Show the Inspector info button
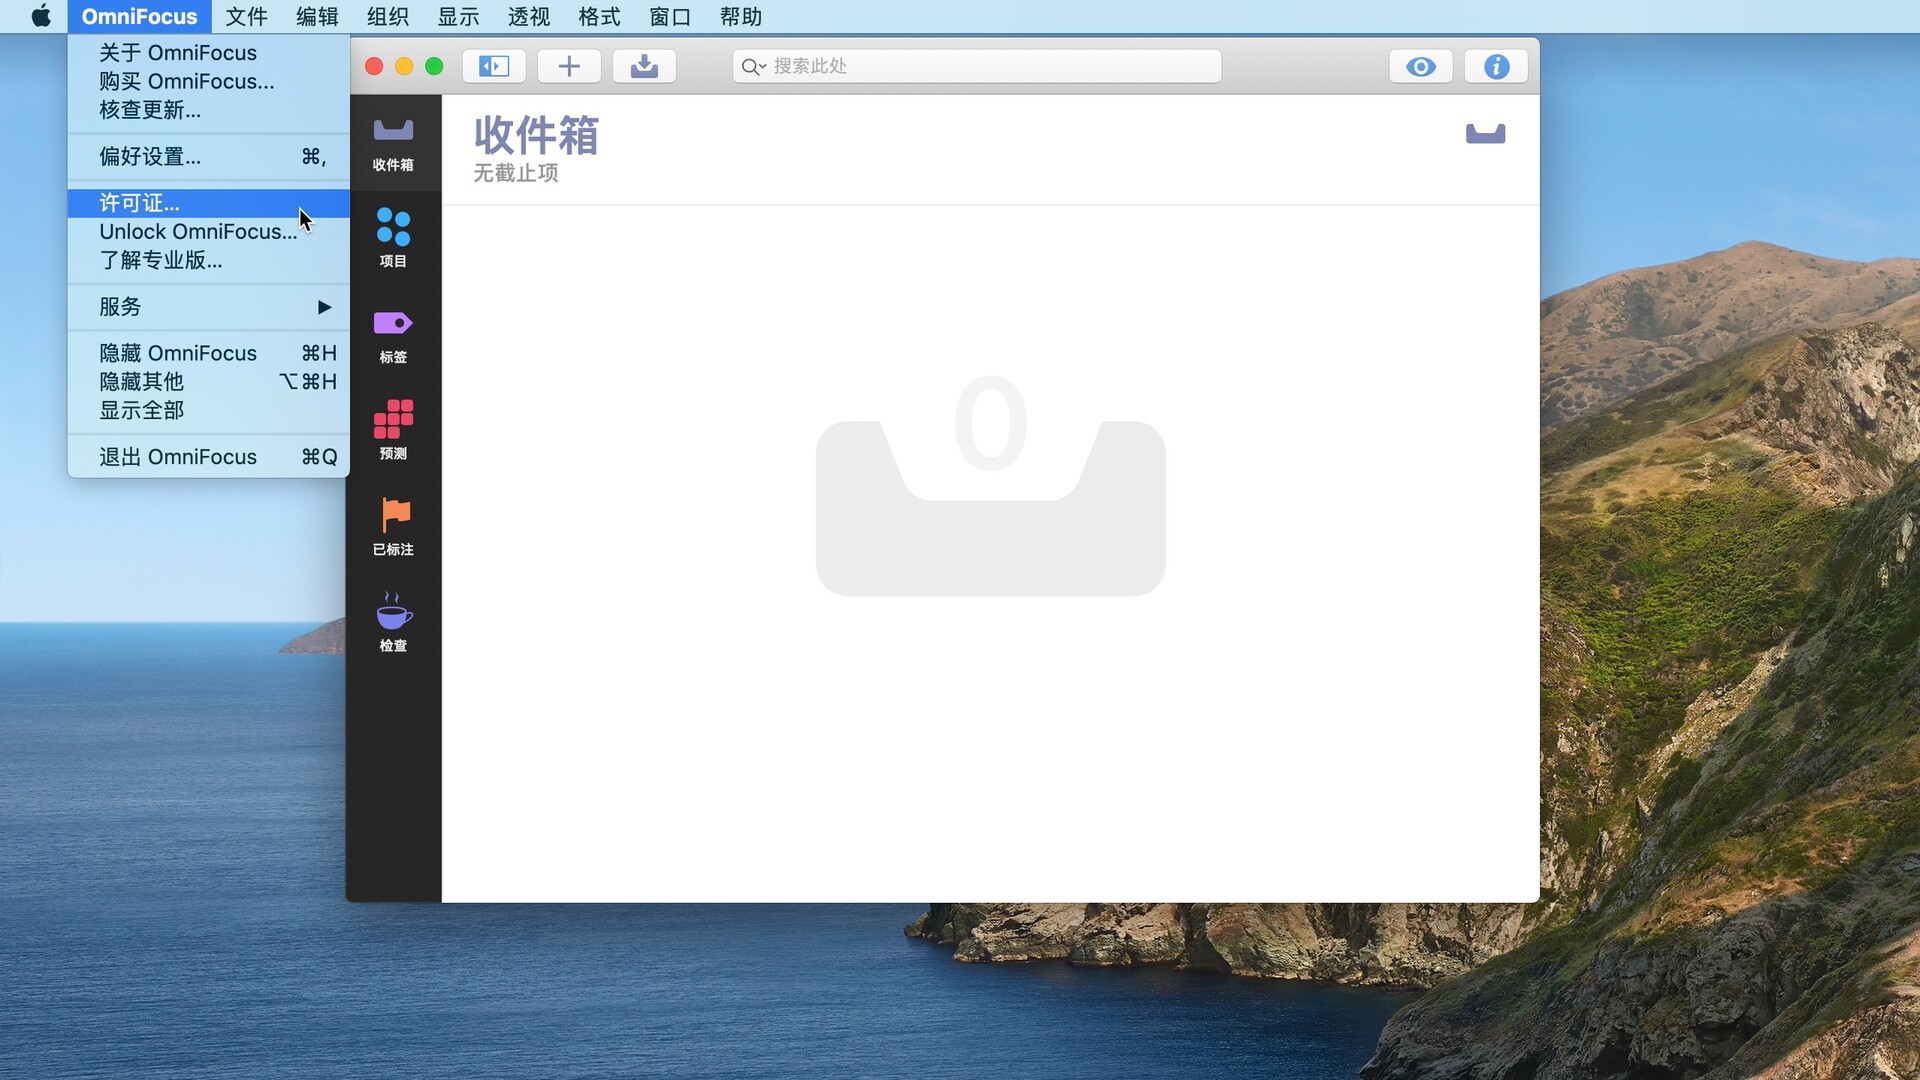 click(1496, 66)
